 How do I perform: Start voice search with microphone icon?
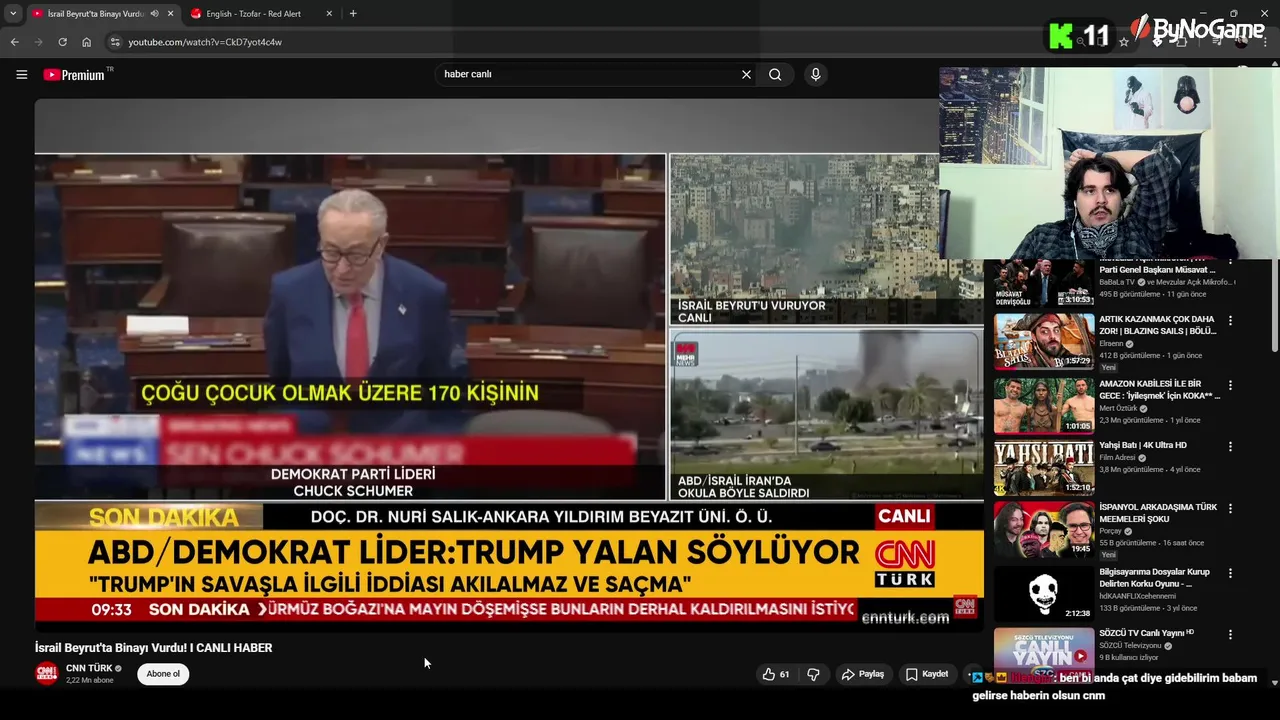point(815,74)
